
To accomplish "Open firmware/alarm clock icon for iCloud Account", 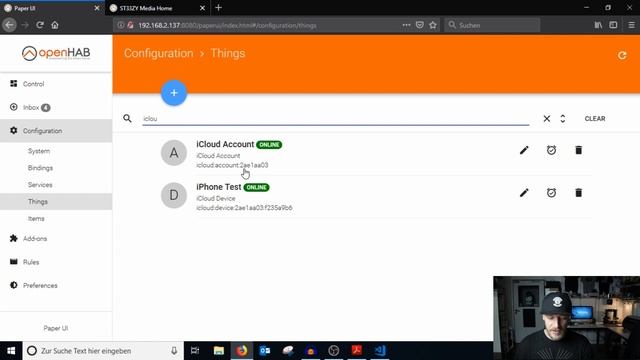I will [551, 150].
